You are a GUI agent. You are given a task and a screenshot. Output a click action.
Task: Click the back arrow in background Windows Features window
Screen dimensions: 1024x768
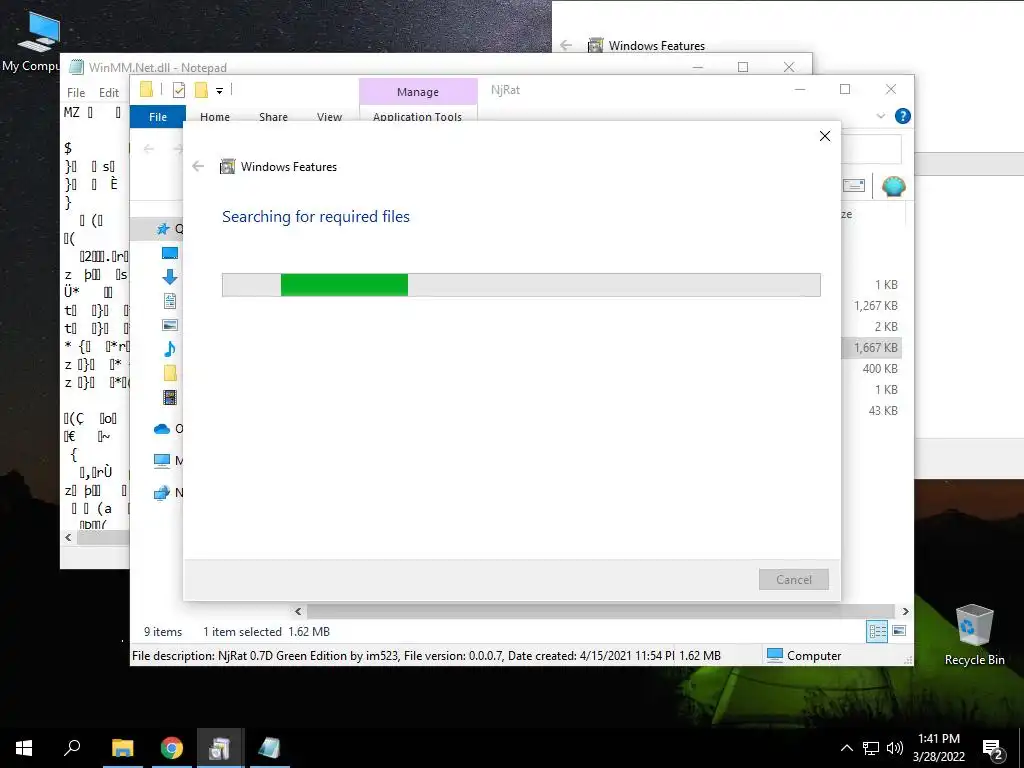point(566,45)
